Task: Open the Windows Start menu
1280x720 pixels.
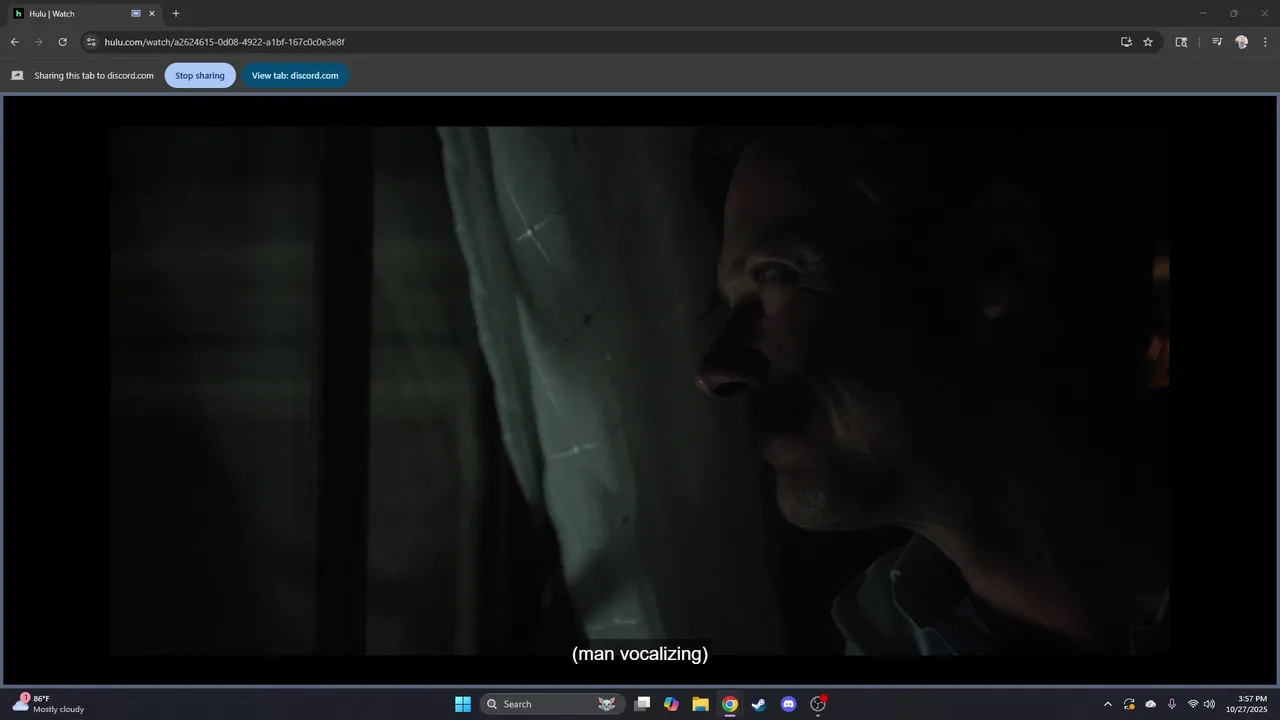Action: pos(463,704)
